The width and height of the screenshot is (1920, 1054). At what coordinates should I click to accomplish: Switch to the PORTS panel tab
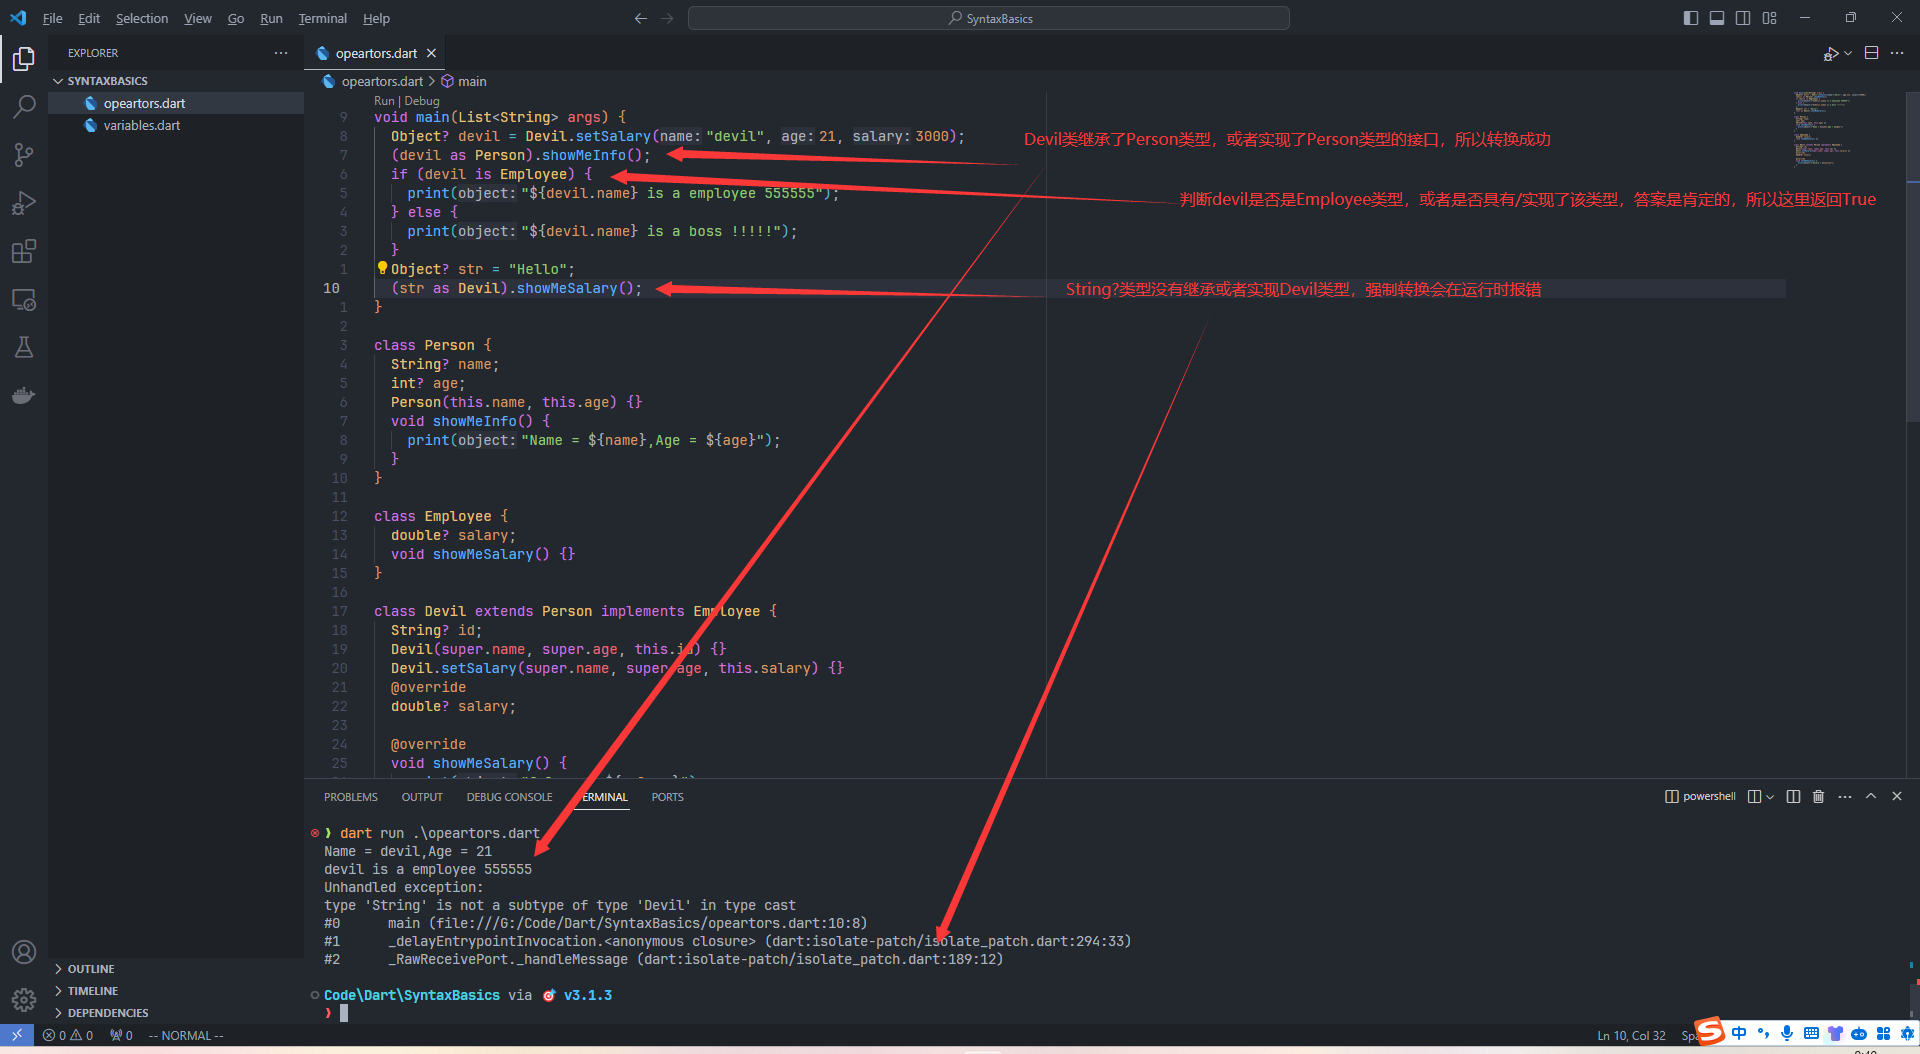pyautogui.click(x=667, y=797)
